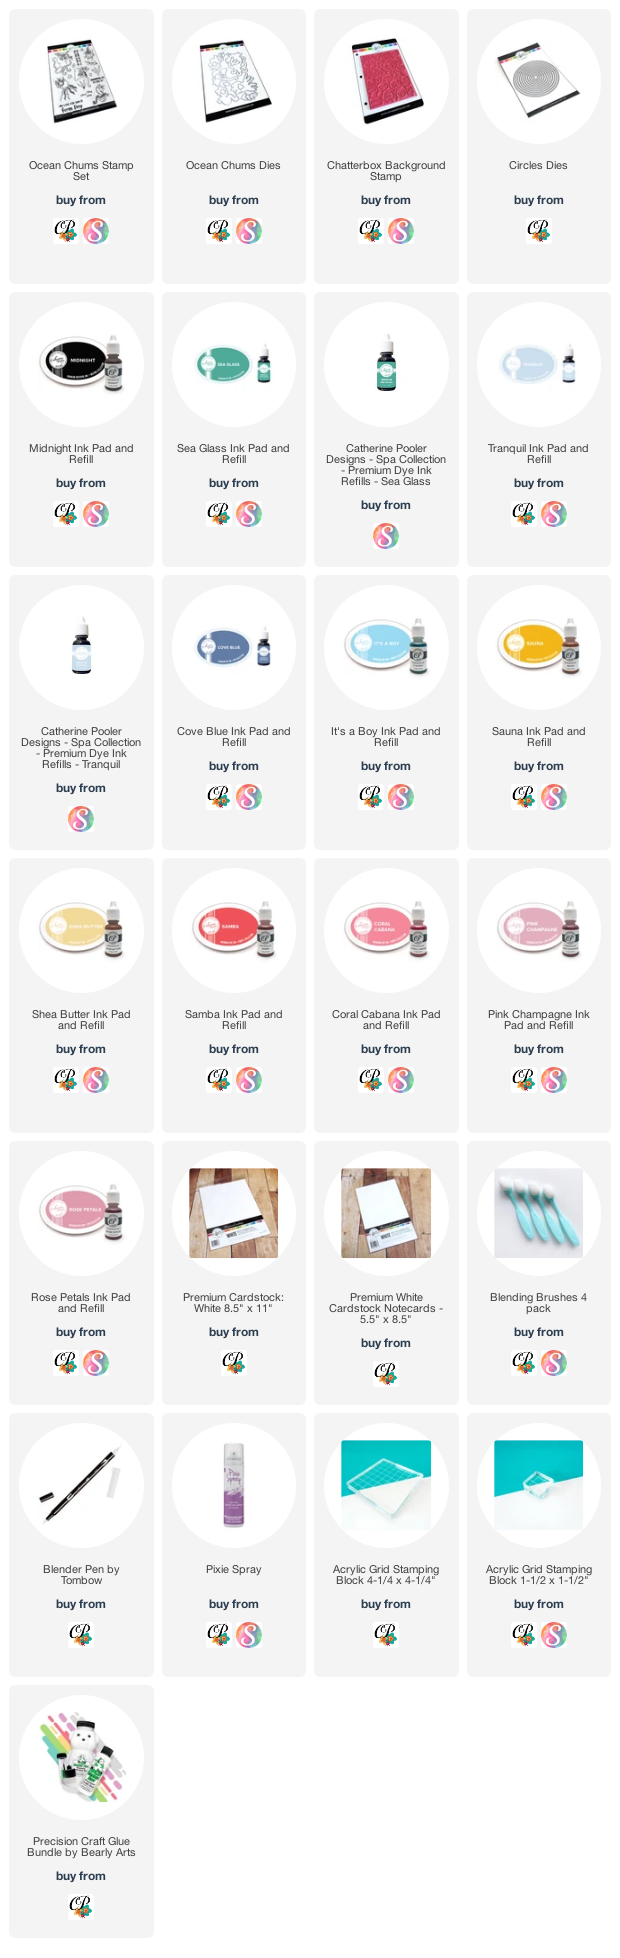Click Catherine Pooler icon under Premium White Cardstock Notecards
Image resolution: width=620 pixels, height=1958 pixels.
(x=386, y=1374)
